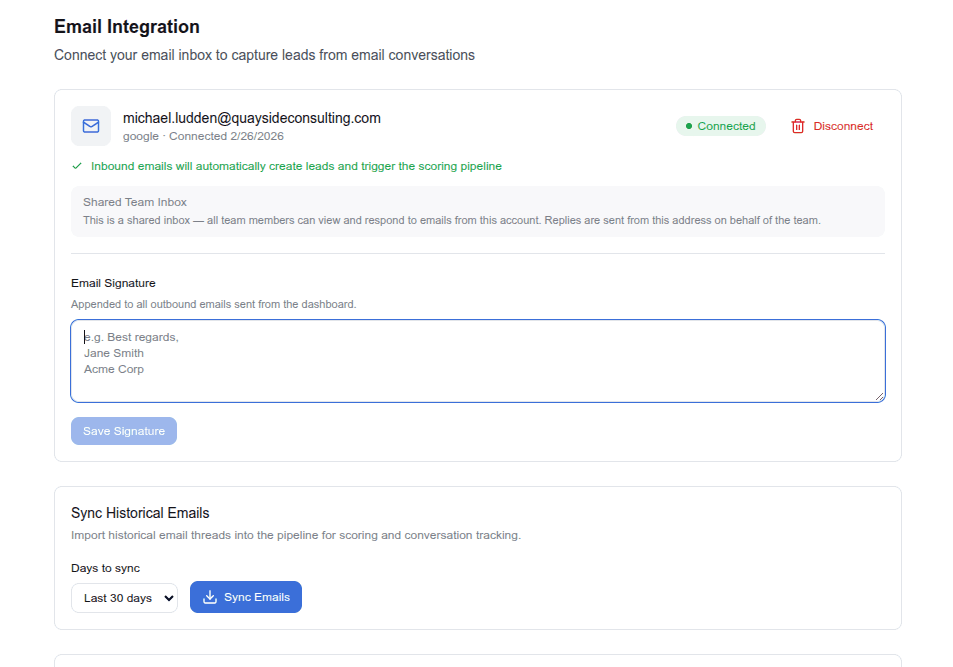Click the download icon inside Sync Emails button
Image resolution: width=953 pixels, height=667 pixels.
coord(210,596)
